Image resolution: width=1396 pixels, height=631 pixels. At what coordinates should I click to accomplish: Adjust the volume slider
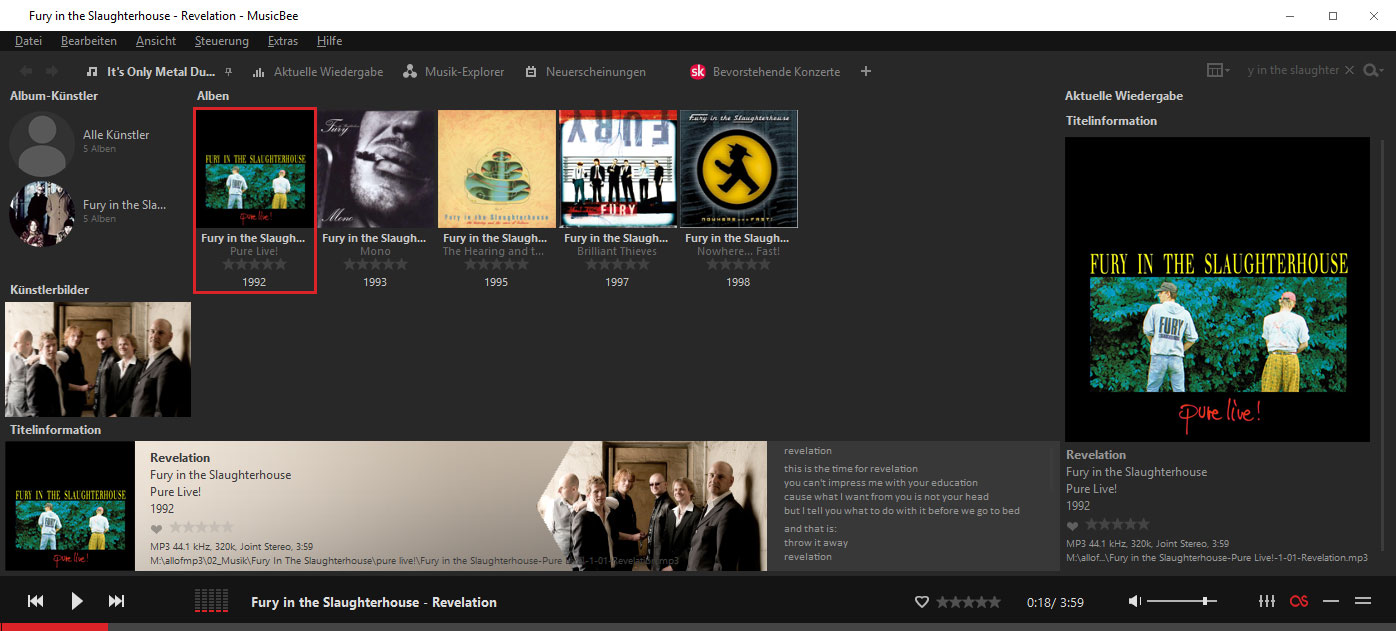coord(1181,601)
